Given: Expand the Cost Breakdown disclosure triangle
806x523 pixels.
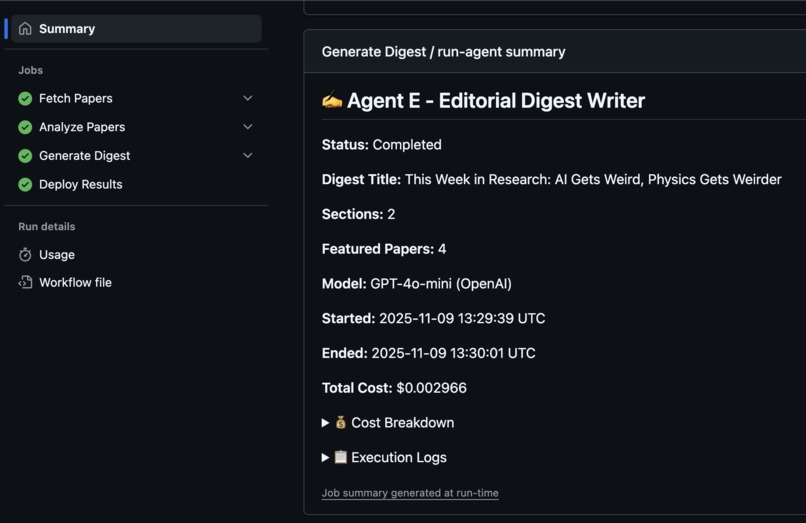Looking at the screenshot, I should [x=325, y=423].
